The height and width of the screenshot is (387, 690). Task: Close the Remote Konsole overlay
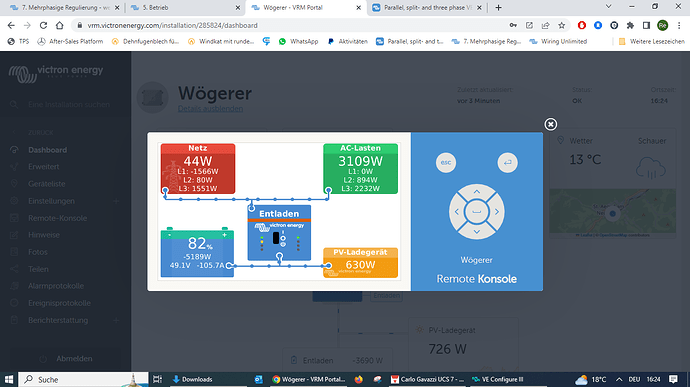click(551, 124)
